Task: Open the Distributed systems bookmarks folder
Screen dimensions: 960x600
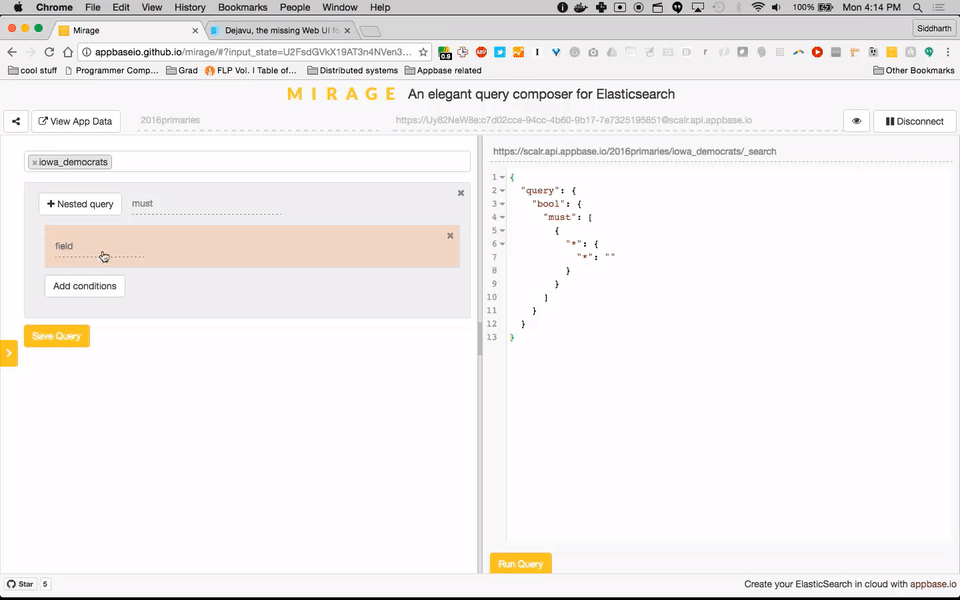Action: pyautogui.click(x=353, y=70)
